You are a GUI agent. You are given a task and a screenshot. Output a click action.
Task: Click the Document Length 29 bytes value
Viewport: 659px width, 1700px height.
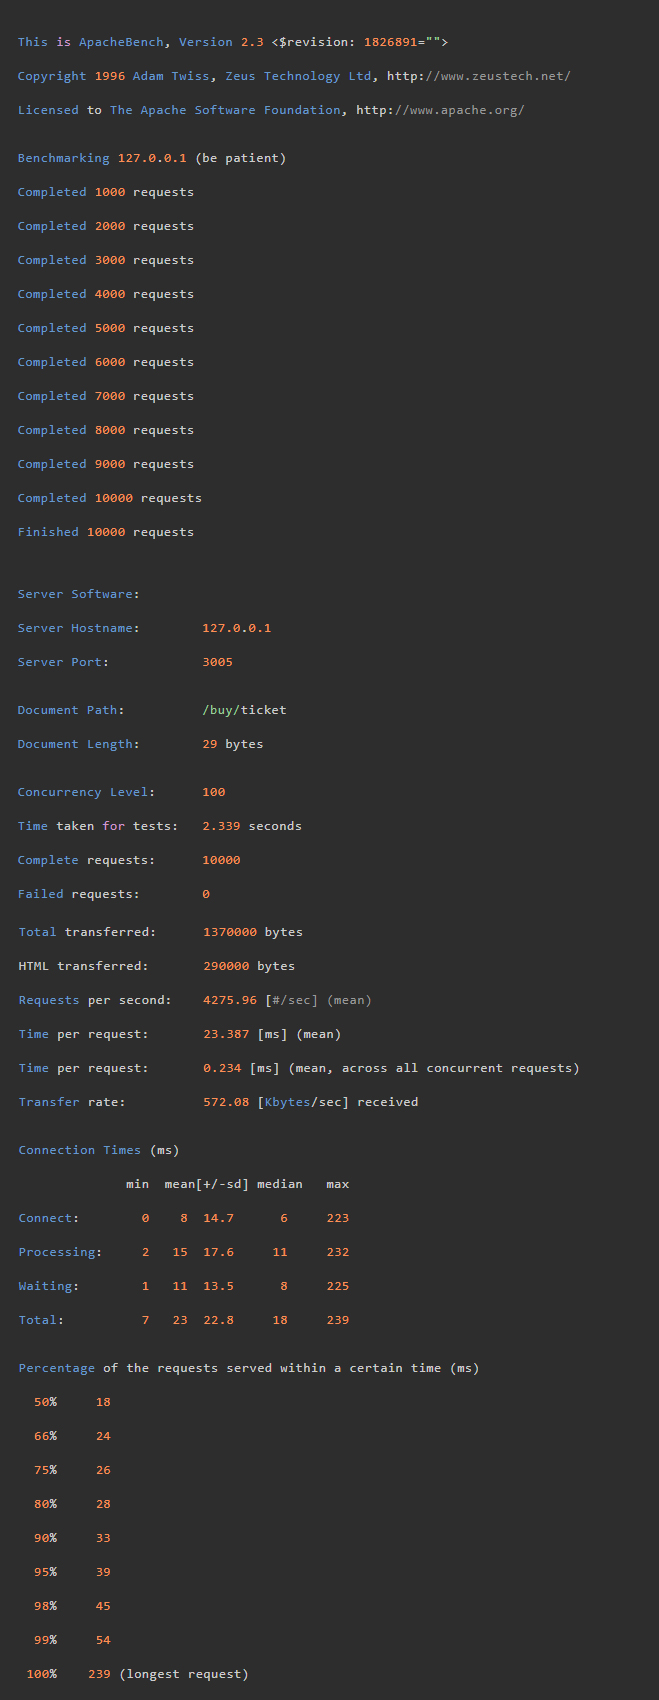(x=232, y=744)
